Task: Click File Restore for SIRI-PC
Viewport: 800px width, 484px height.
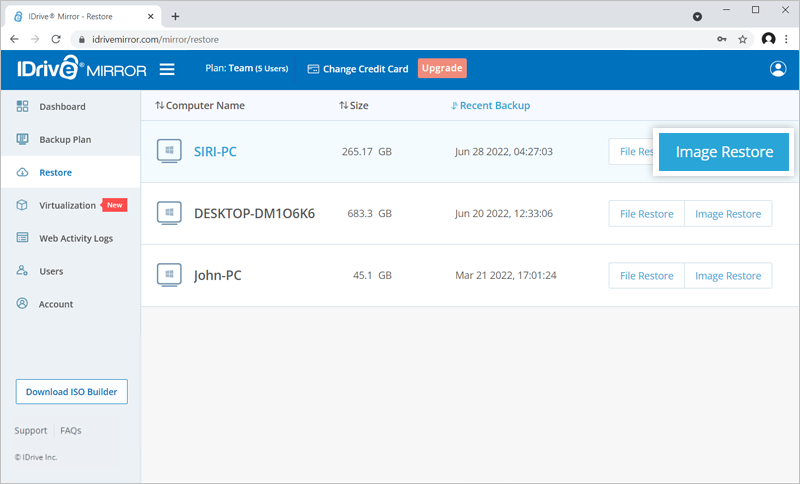Action: [632, 151]
